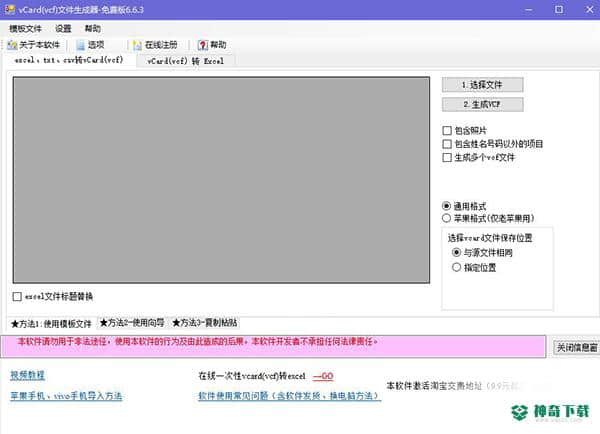The width and height of the screenshot is (600, 434).
Task: Toggle excel文件标题替换 checkbox
Action: pos(17,297)
